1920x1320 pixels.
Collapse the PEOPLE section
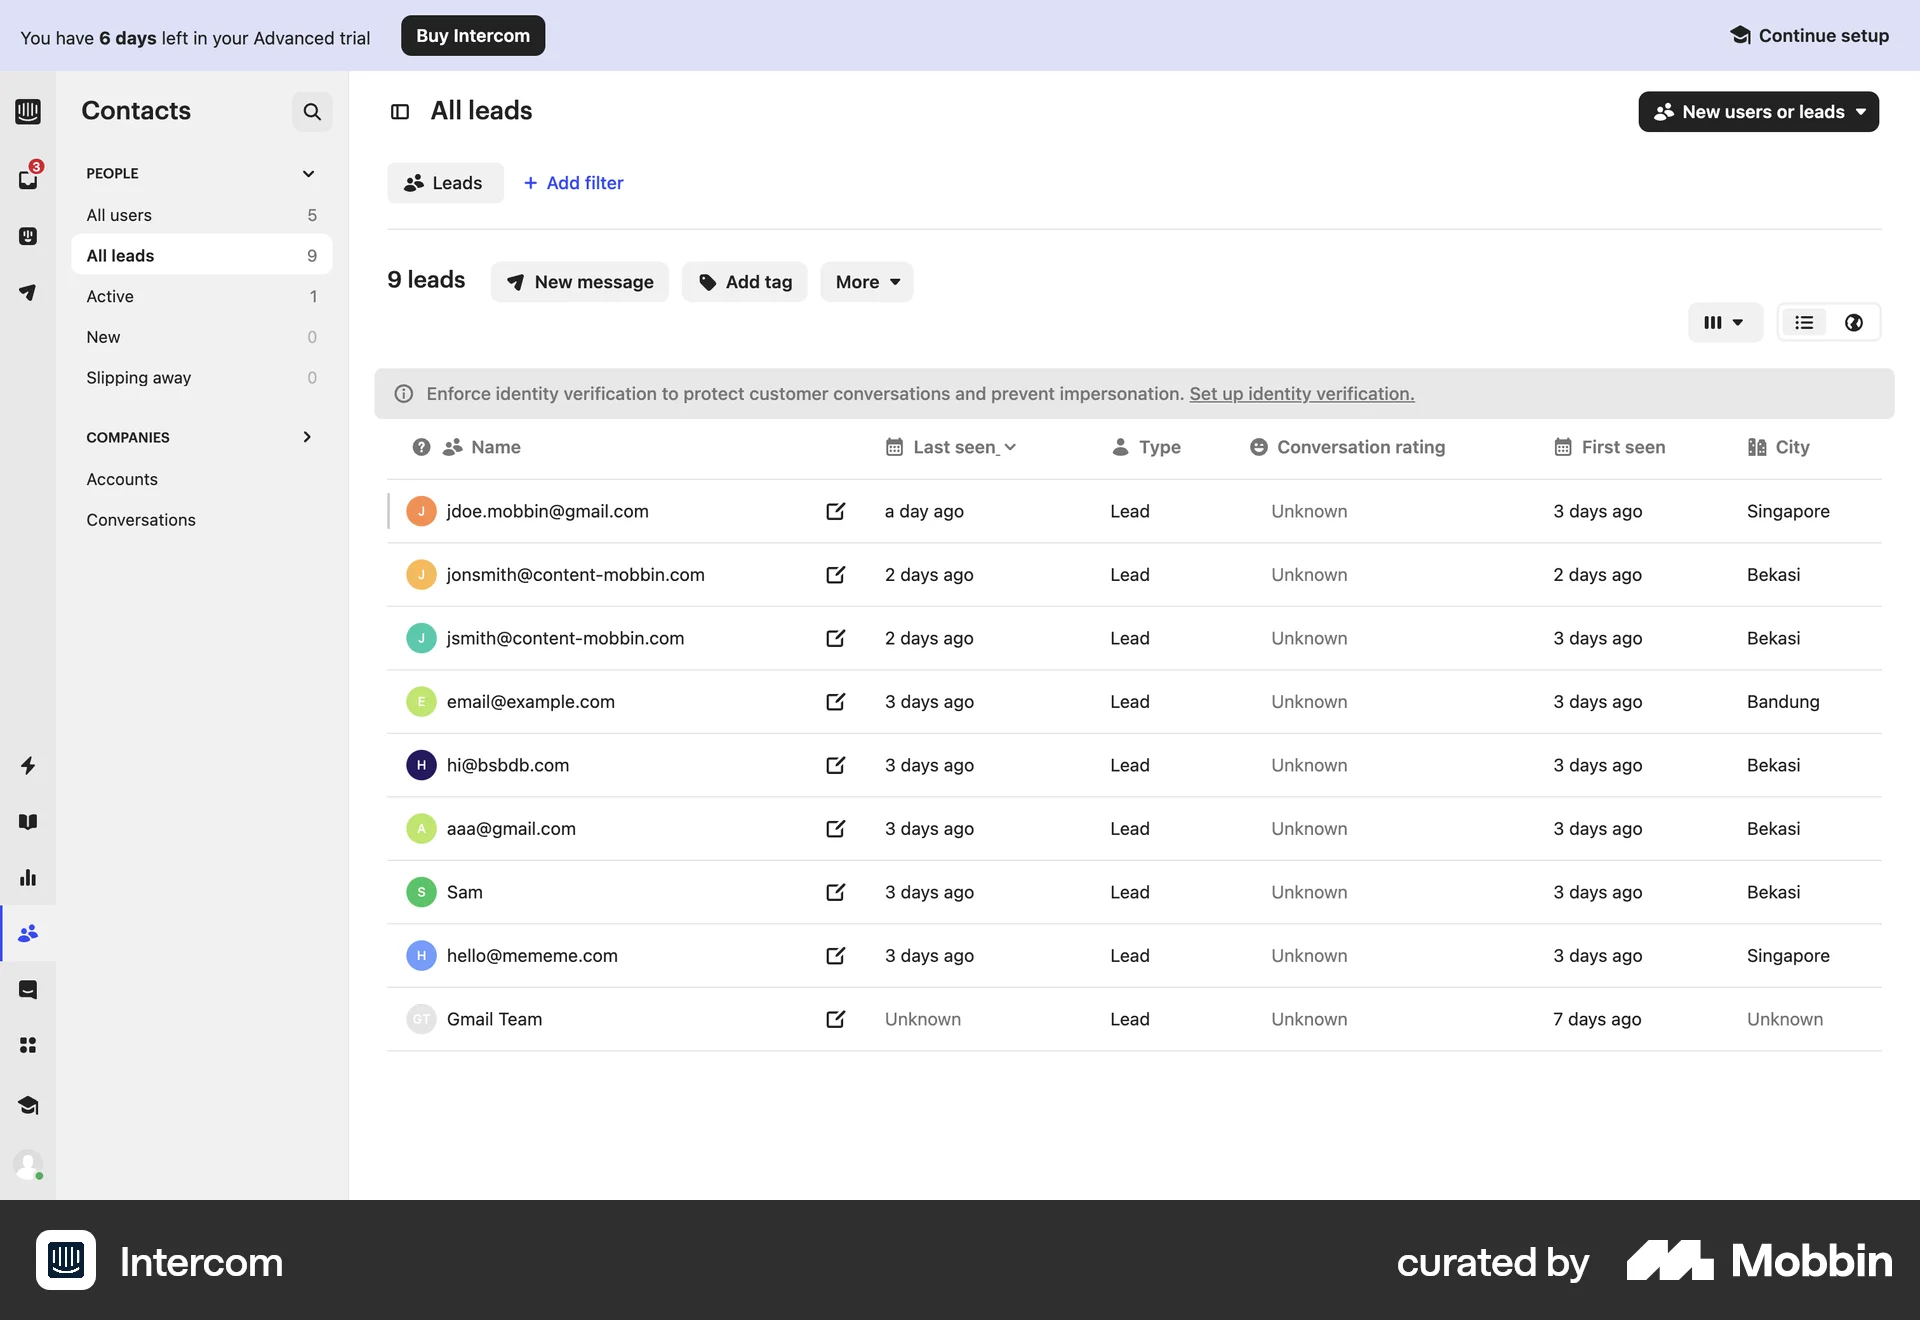click(308, 173)
